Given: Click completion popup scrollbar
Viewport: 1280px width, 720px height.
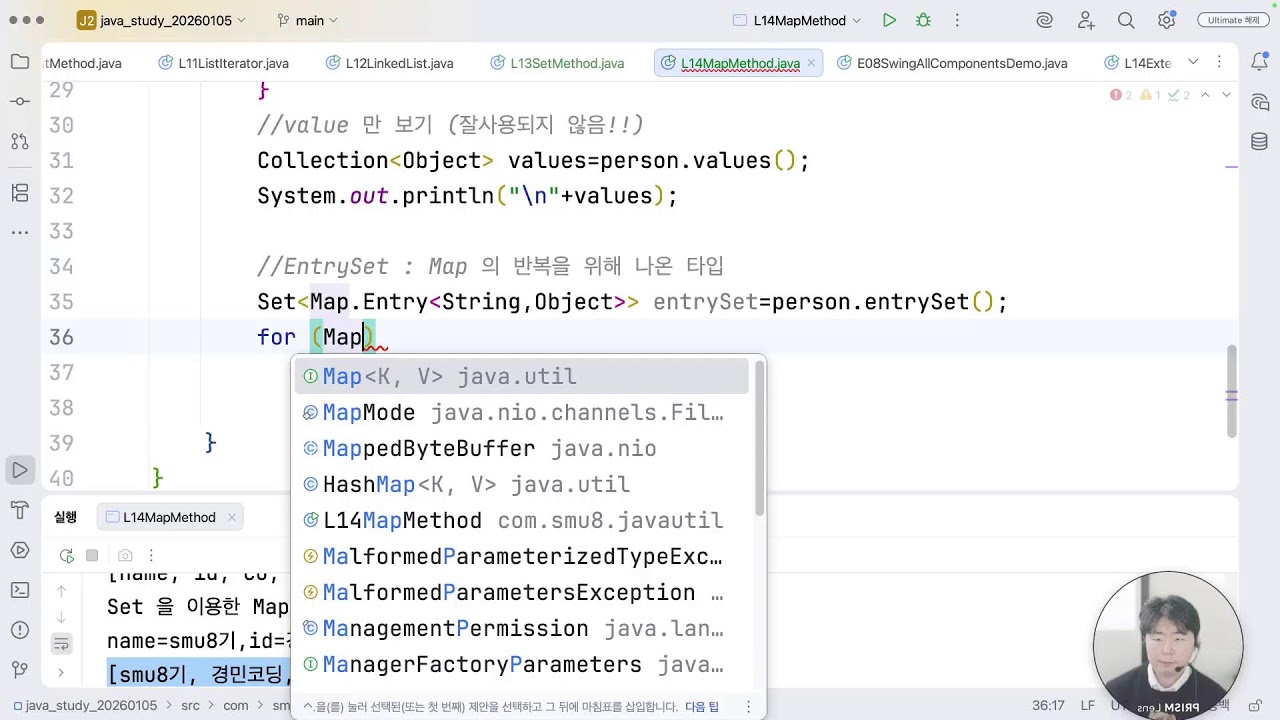Looking at the screenshot, I should [x=759, y=438].
